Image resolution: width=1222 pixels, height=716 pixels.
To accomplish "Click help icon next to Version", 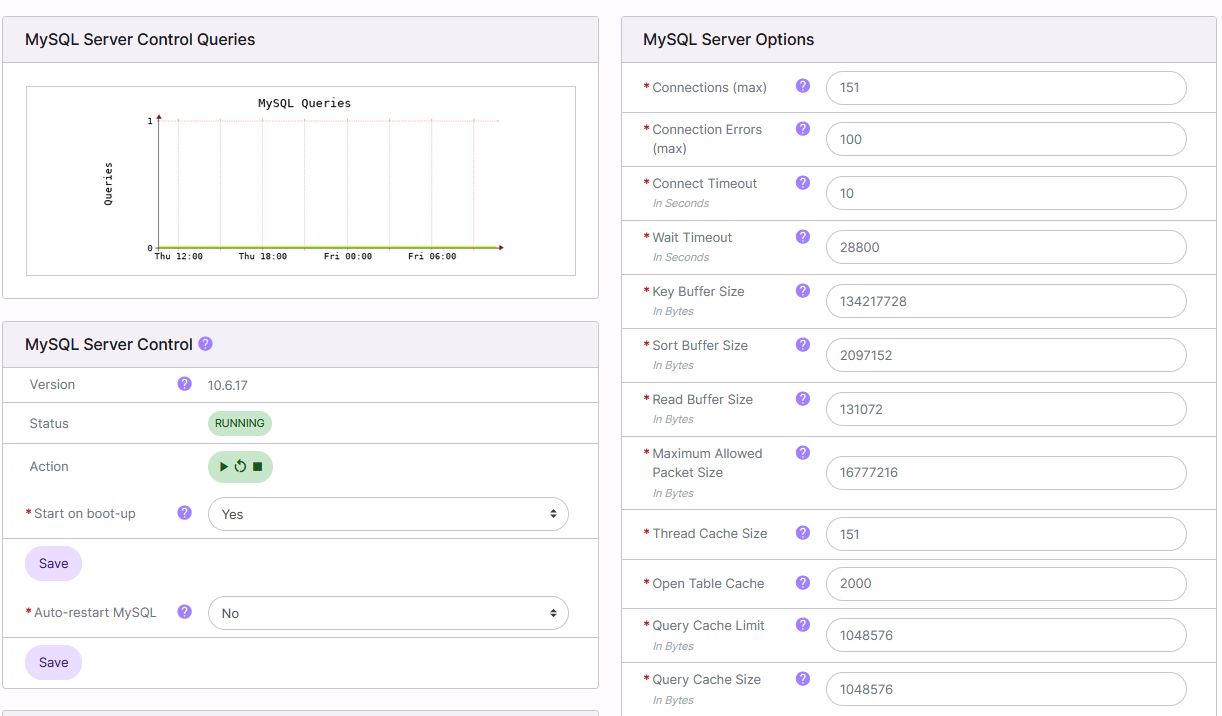I will (x=184, y=383).
